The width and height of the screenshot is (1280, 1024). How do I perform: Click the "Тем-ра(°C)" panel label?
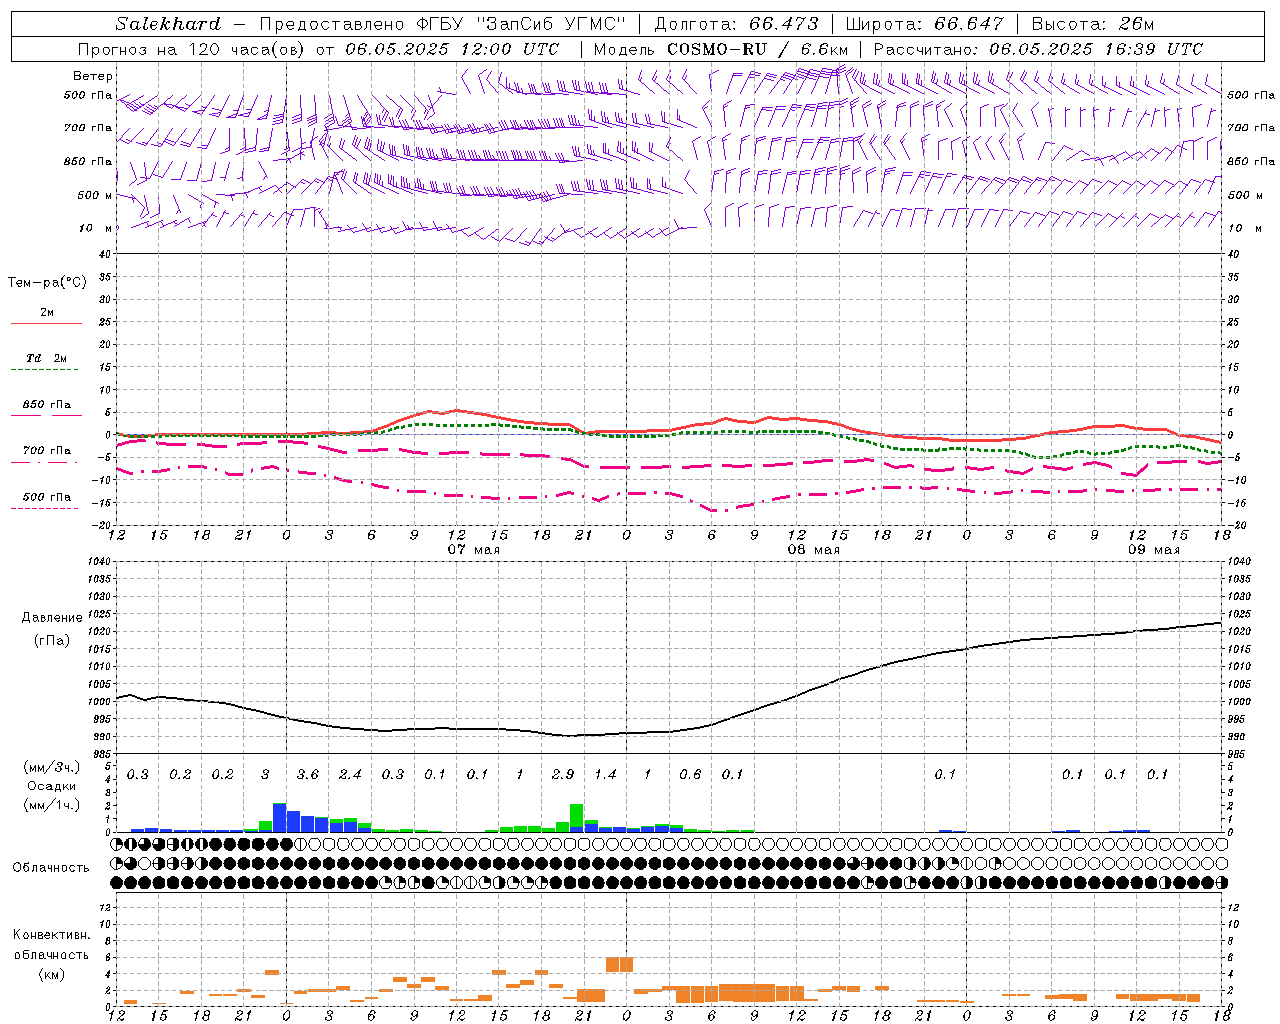click(47, 283)
